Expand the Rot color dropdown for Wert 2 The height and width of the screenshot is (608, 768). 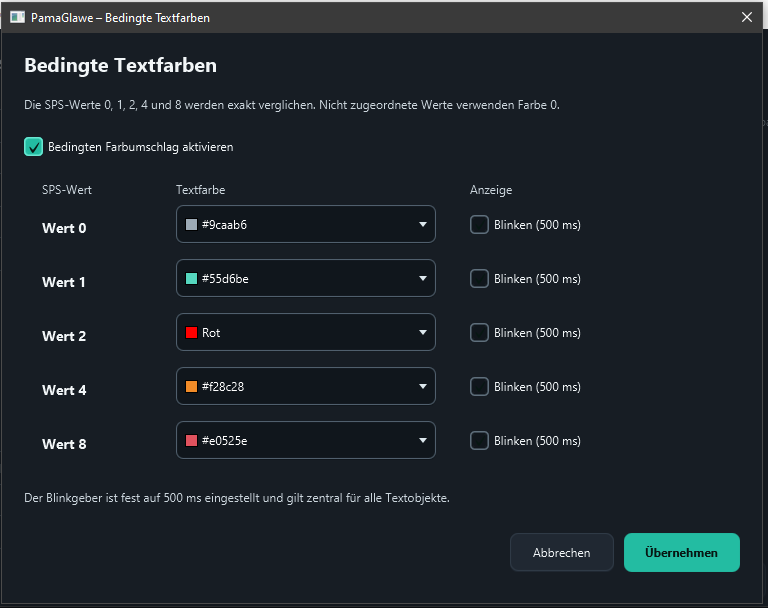(x=306, y=332)
